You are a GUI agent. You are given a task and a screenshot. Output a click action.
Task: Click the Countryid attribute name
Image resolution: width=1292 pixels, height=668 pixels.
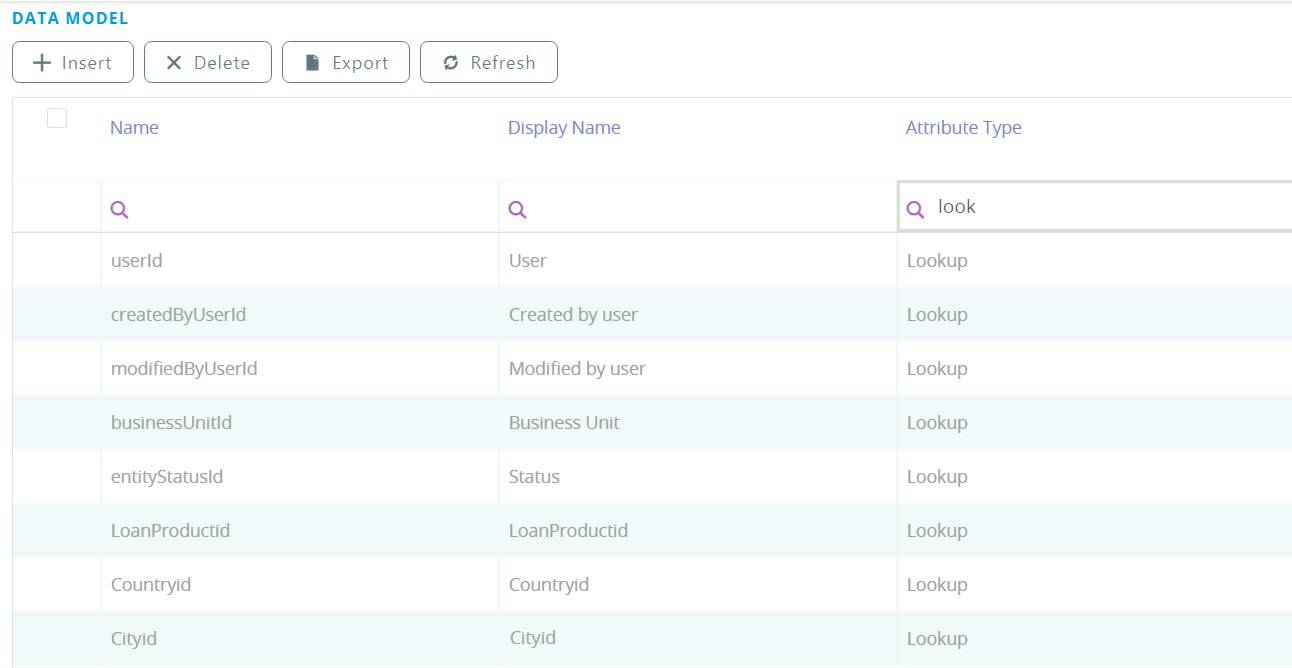point(151,585)
